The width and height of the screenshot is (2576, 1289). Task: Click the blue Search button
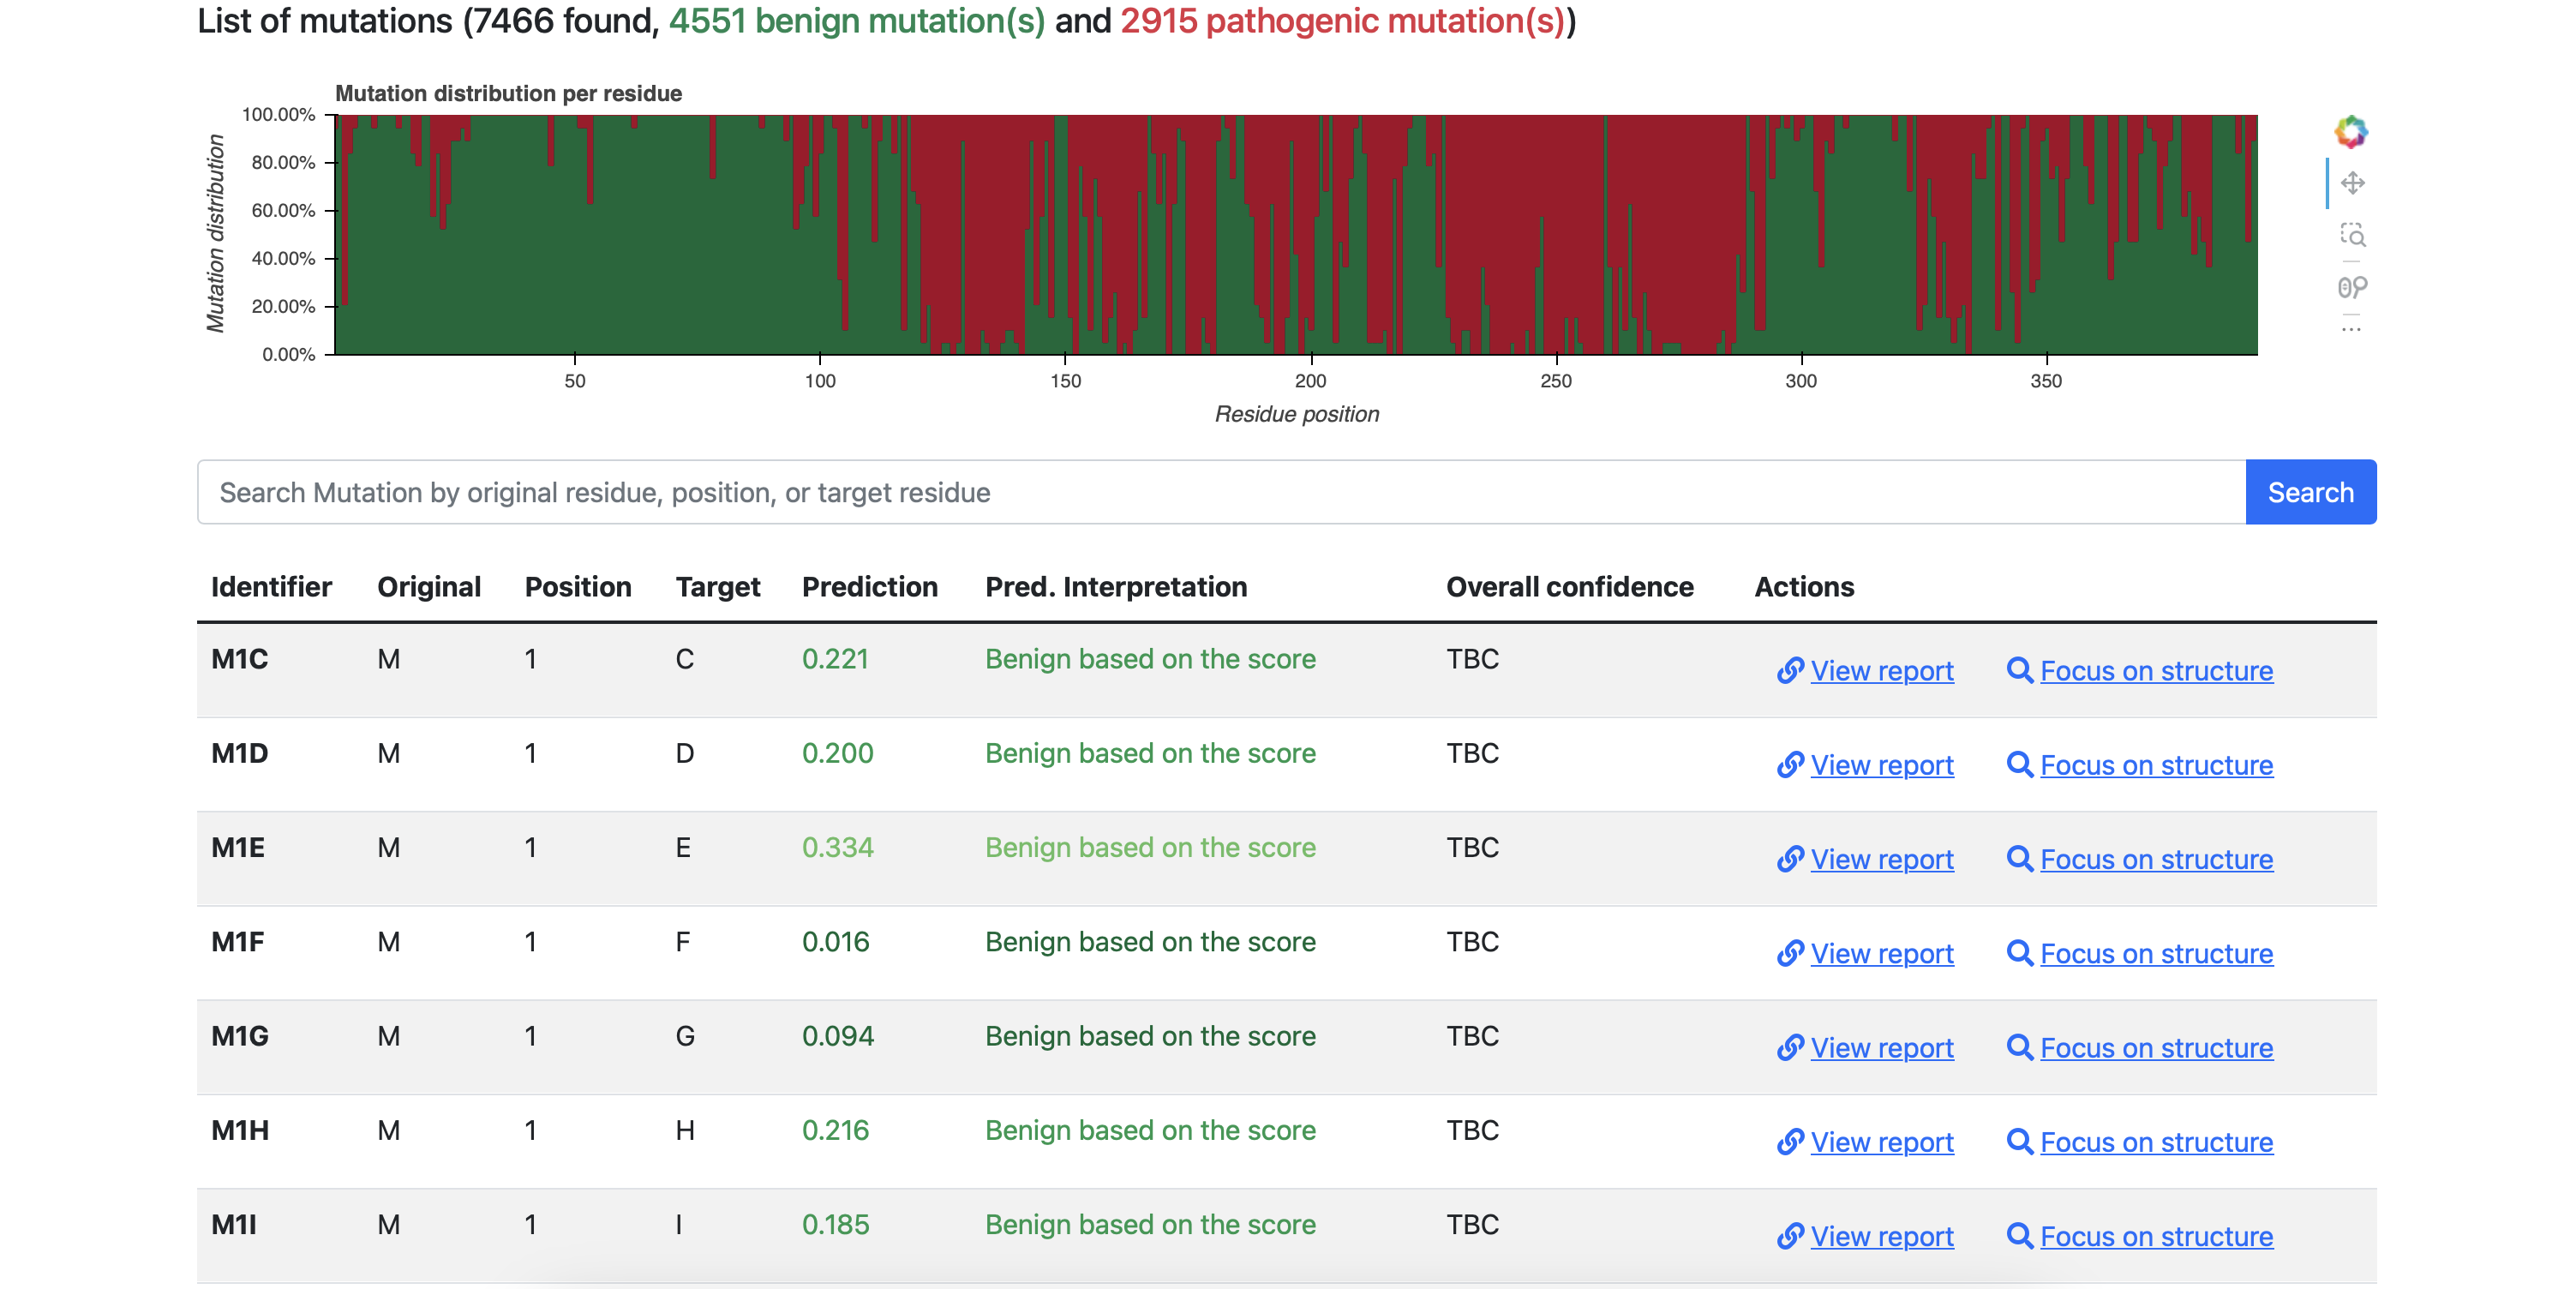click(x=2310, y=492)
